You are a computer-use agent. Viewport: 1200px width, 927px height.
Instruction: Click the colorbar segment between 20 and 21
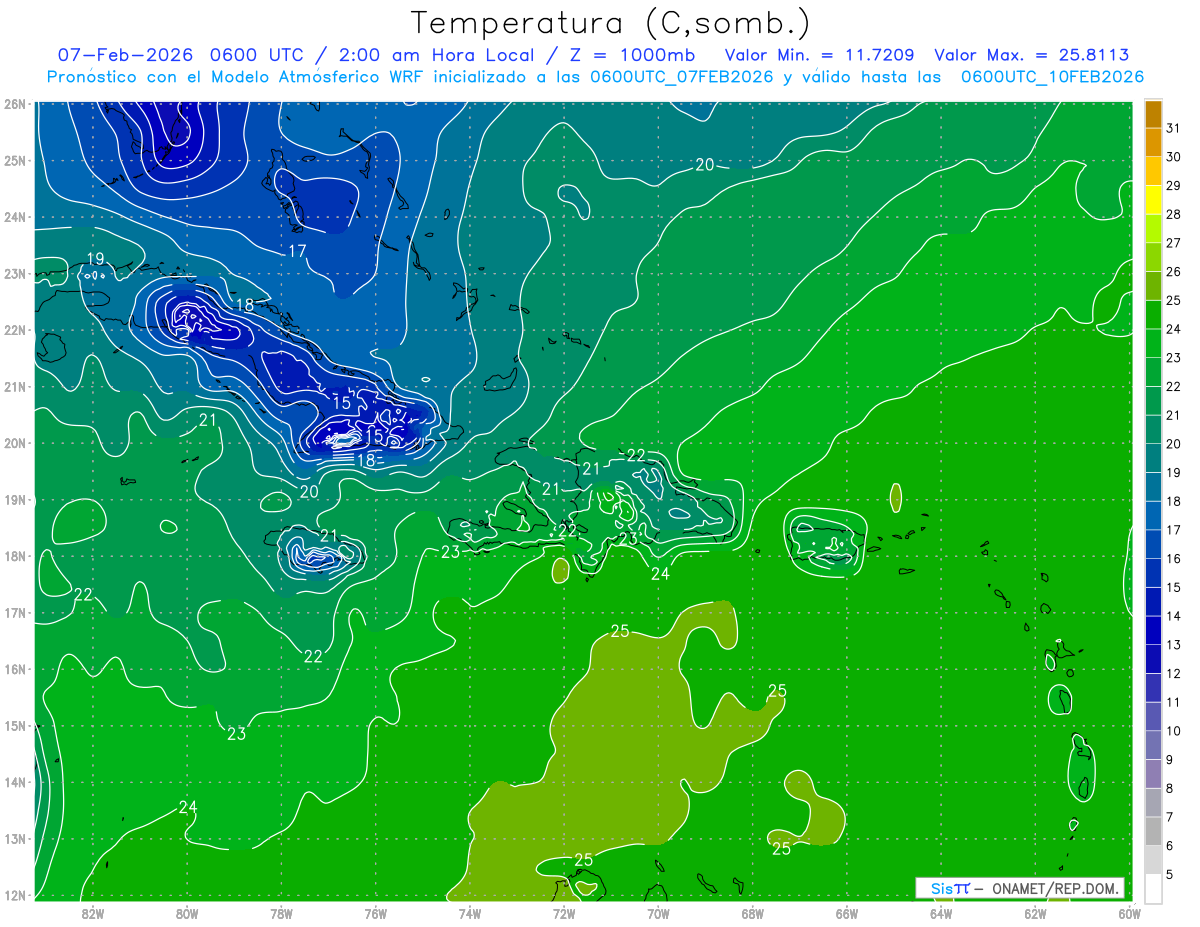[1154, 430]
